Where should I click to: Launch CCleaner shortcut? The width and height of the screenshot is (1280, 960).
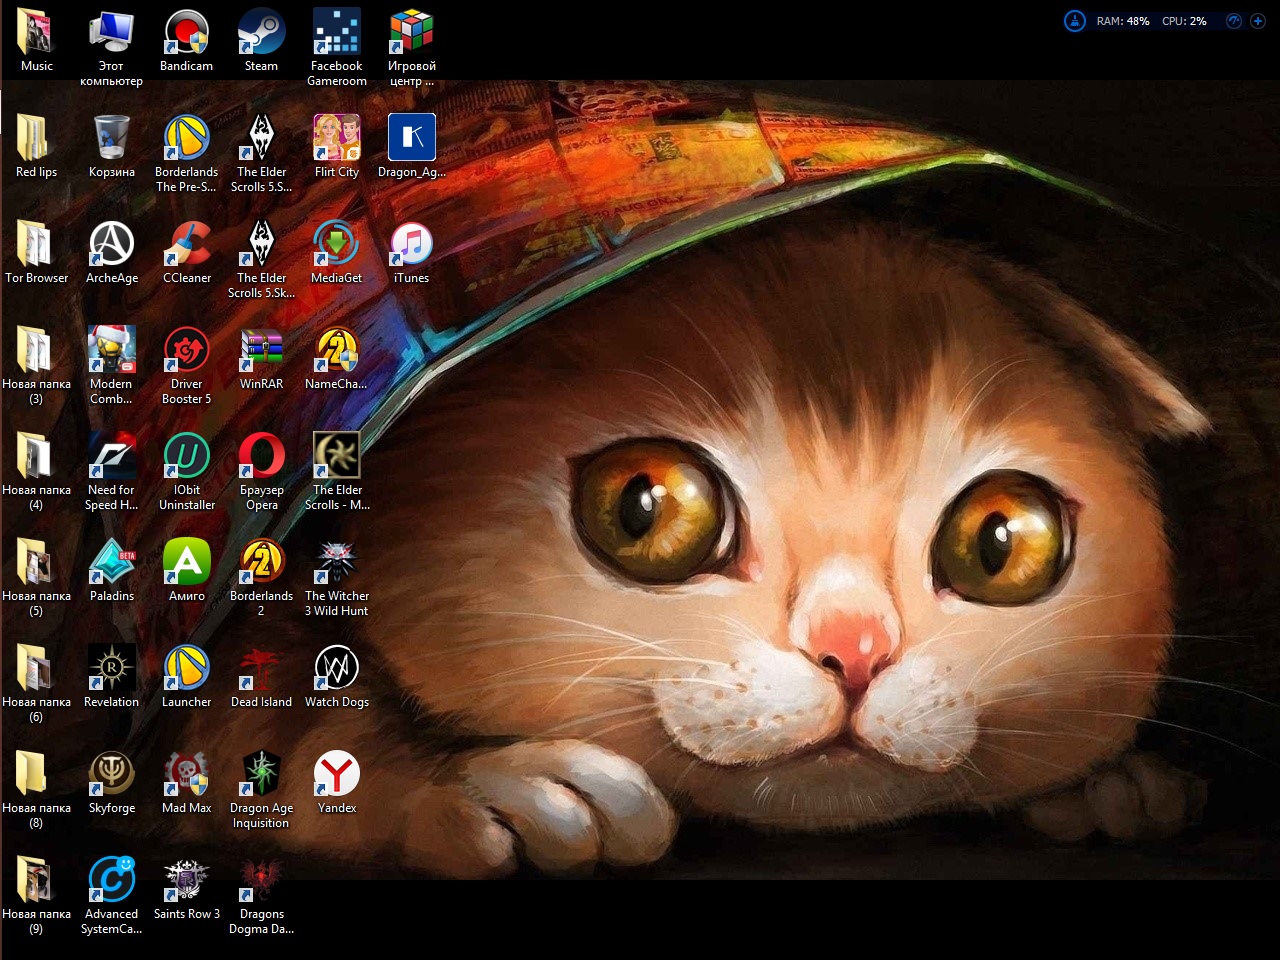point(186,253)
